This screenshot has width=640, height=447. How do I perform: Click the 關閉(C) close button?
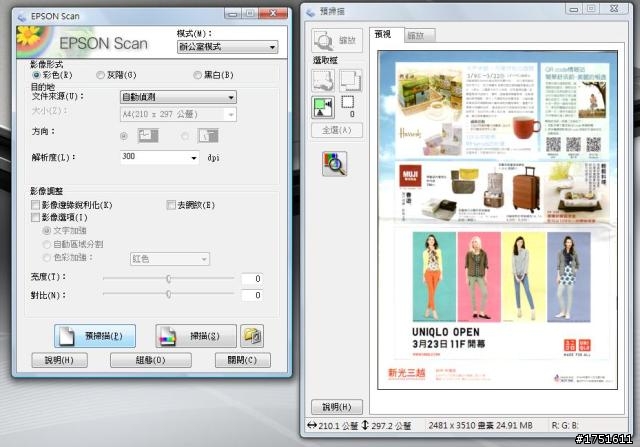click(x=242, y=360)
